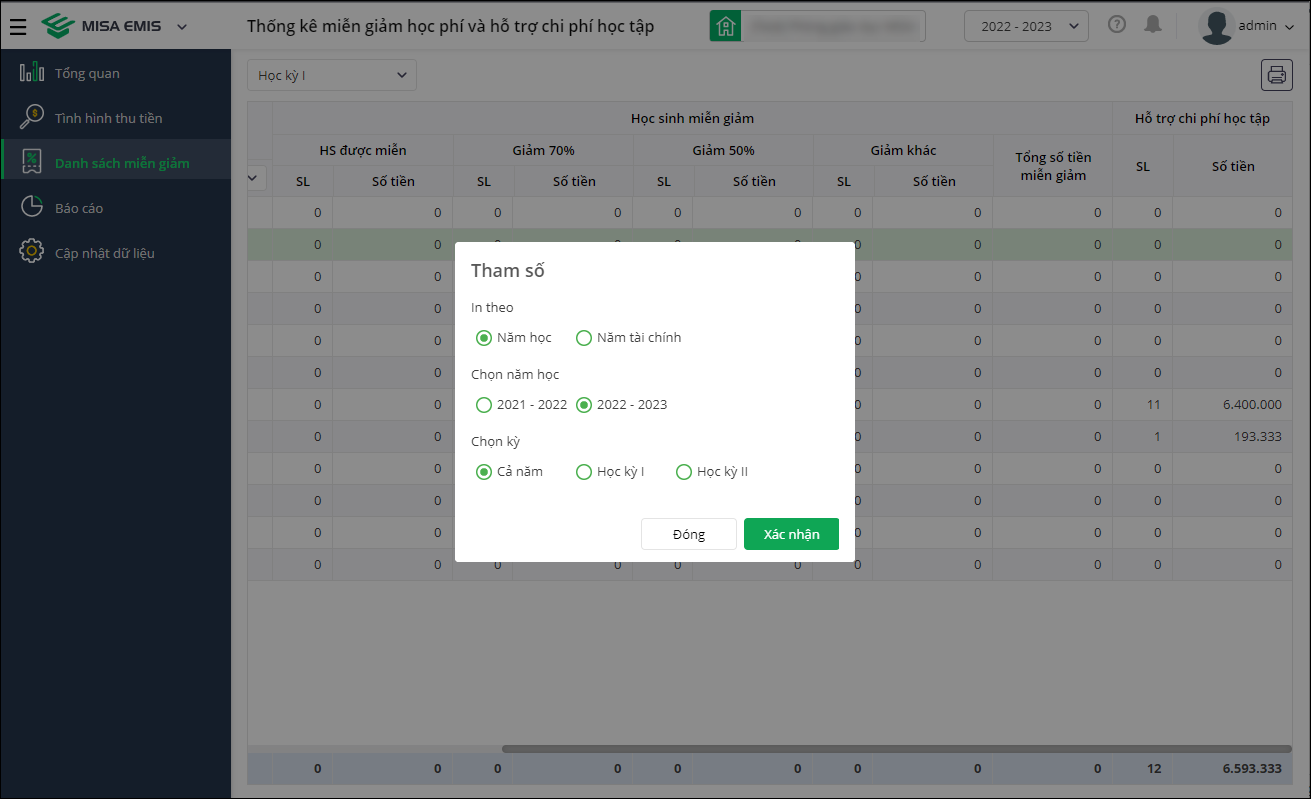Select the Học kỳ I radio button

coord(584,472)
